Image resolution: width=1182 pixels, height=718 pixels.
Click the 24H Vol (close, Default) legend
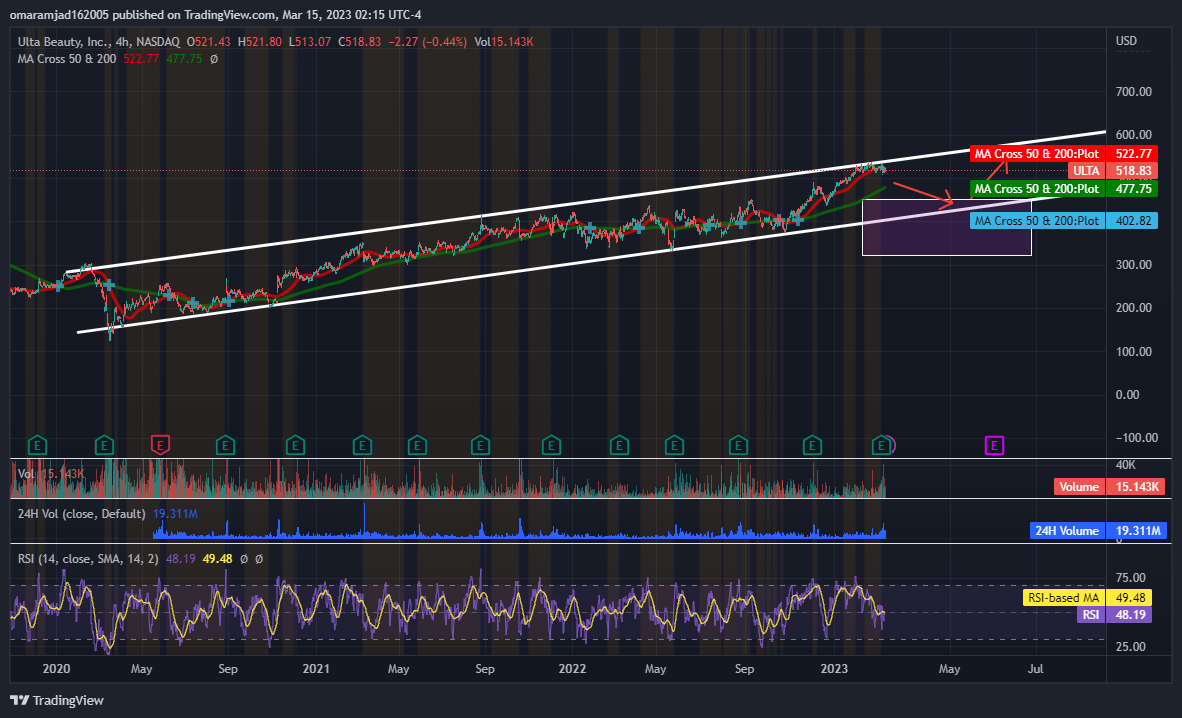coord(81,514)
